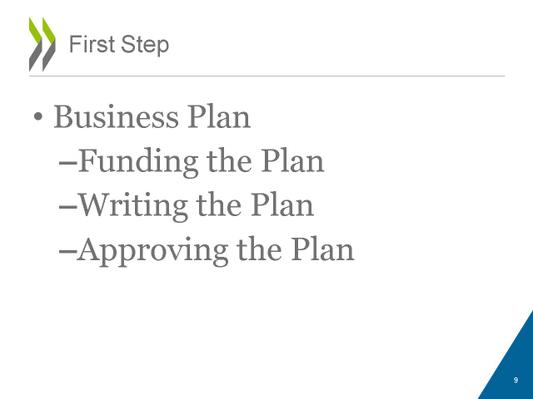This screenshot has height=399, width=533.
Task: Click the word "Plan" after "Funding the"
Action: 292,160
